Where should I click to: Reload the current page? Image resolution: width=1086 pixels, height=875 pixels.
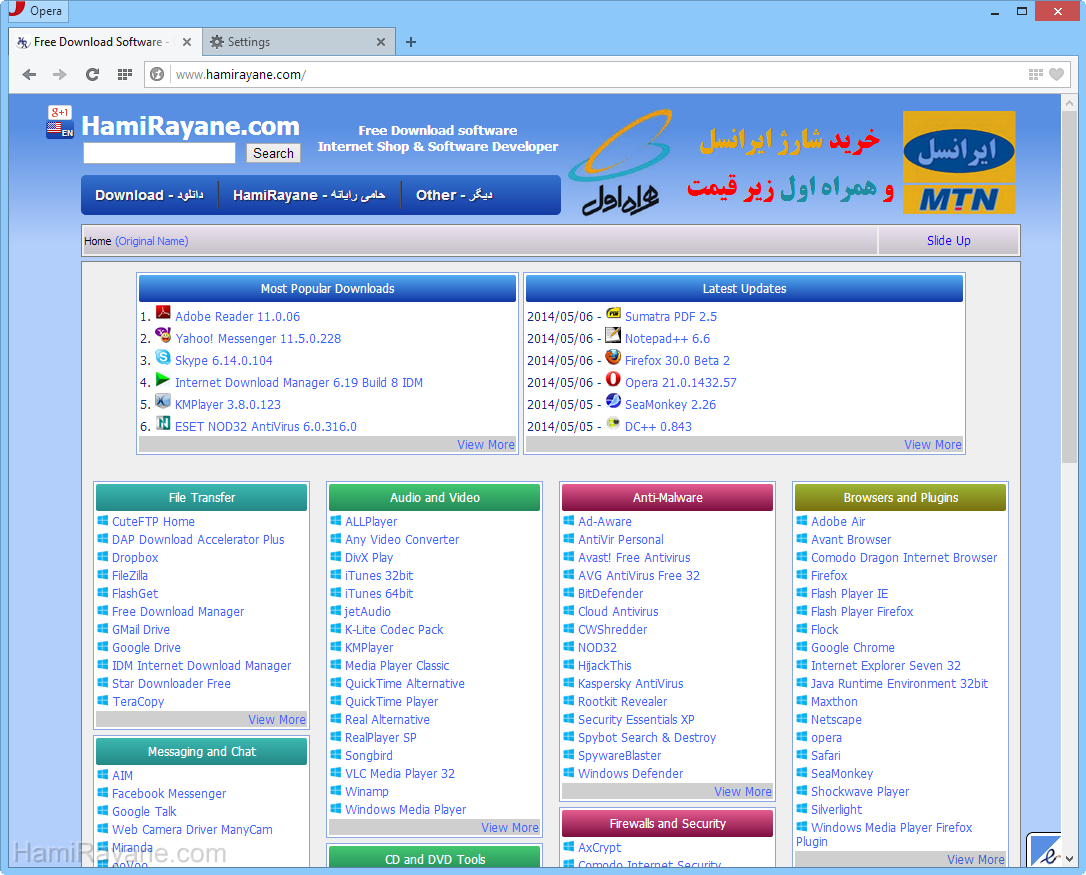pos(92,74)
